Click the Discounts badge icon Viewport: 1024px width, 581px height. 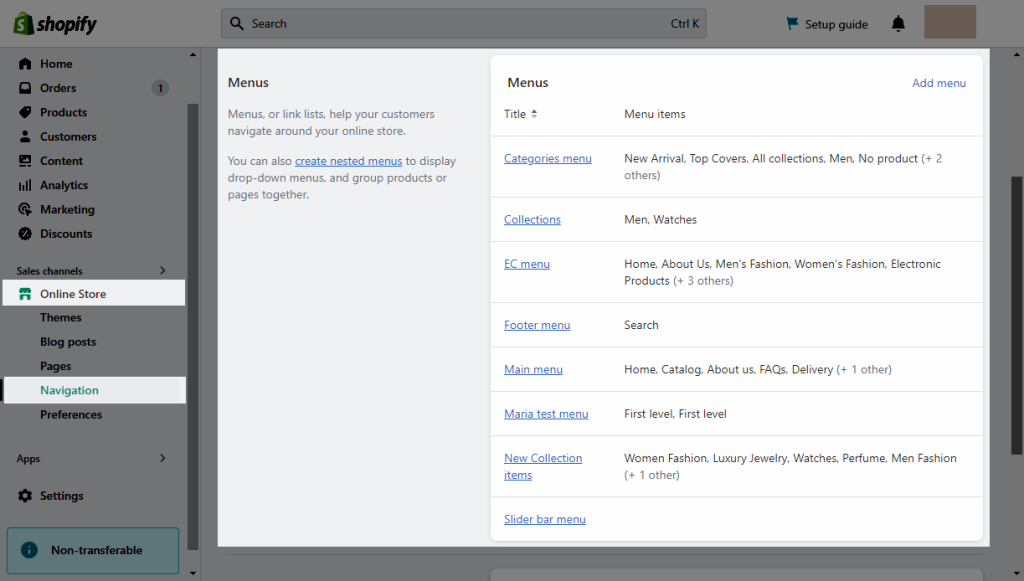pos(25,234)
